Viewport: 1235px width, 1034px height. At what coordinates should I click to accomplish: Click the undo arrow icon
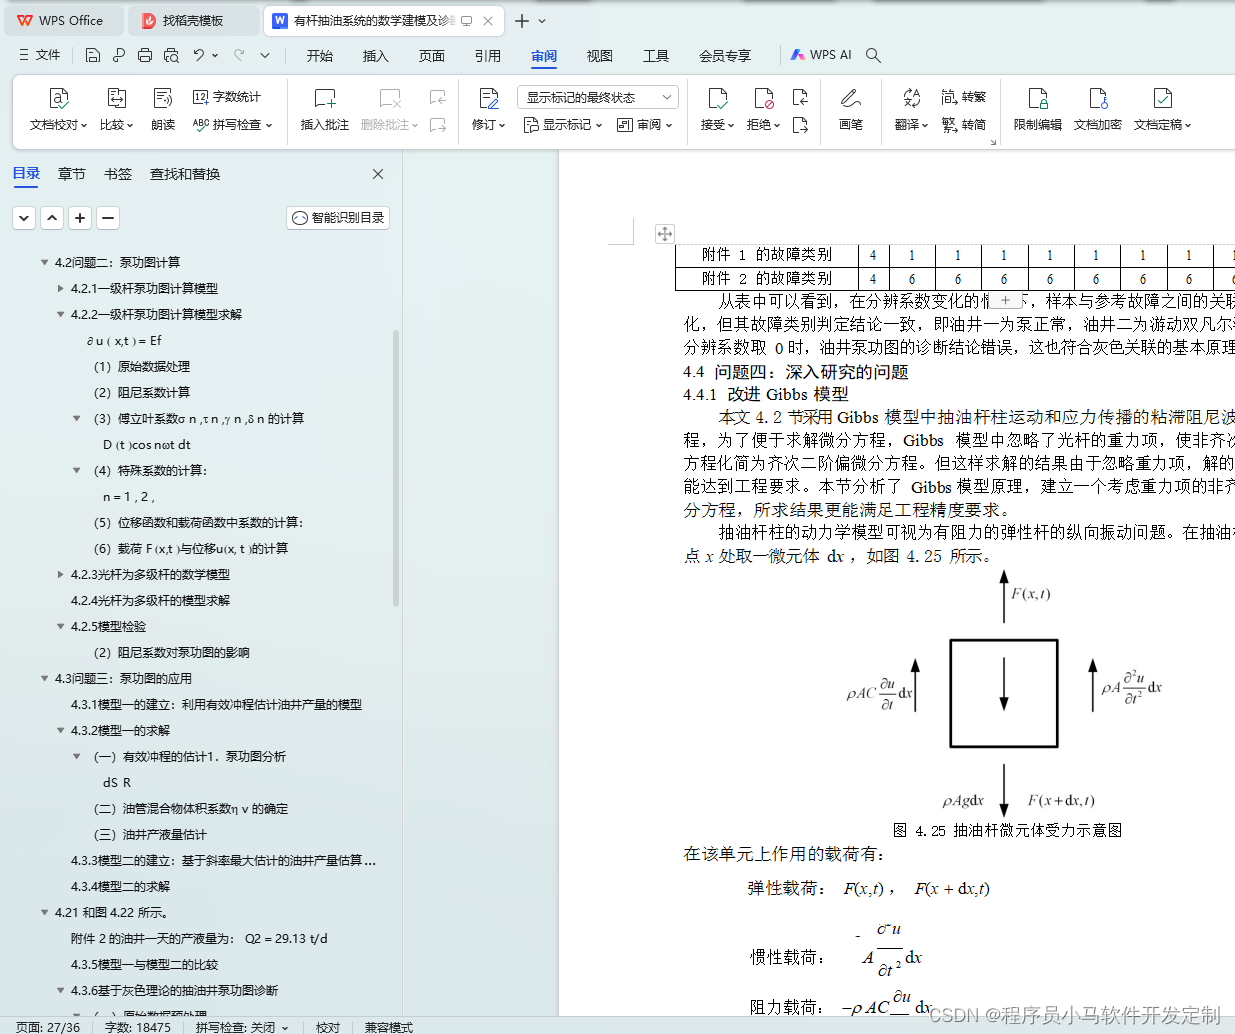click(x=199, y=55)
